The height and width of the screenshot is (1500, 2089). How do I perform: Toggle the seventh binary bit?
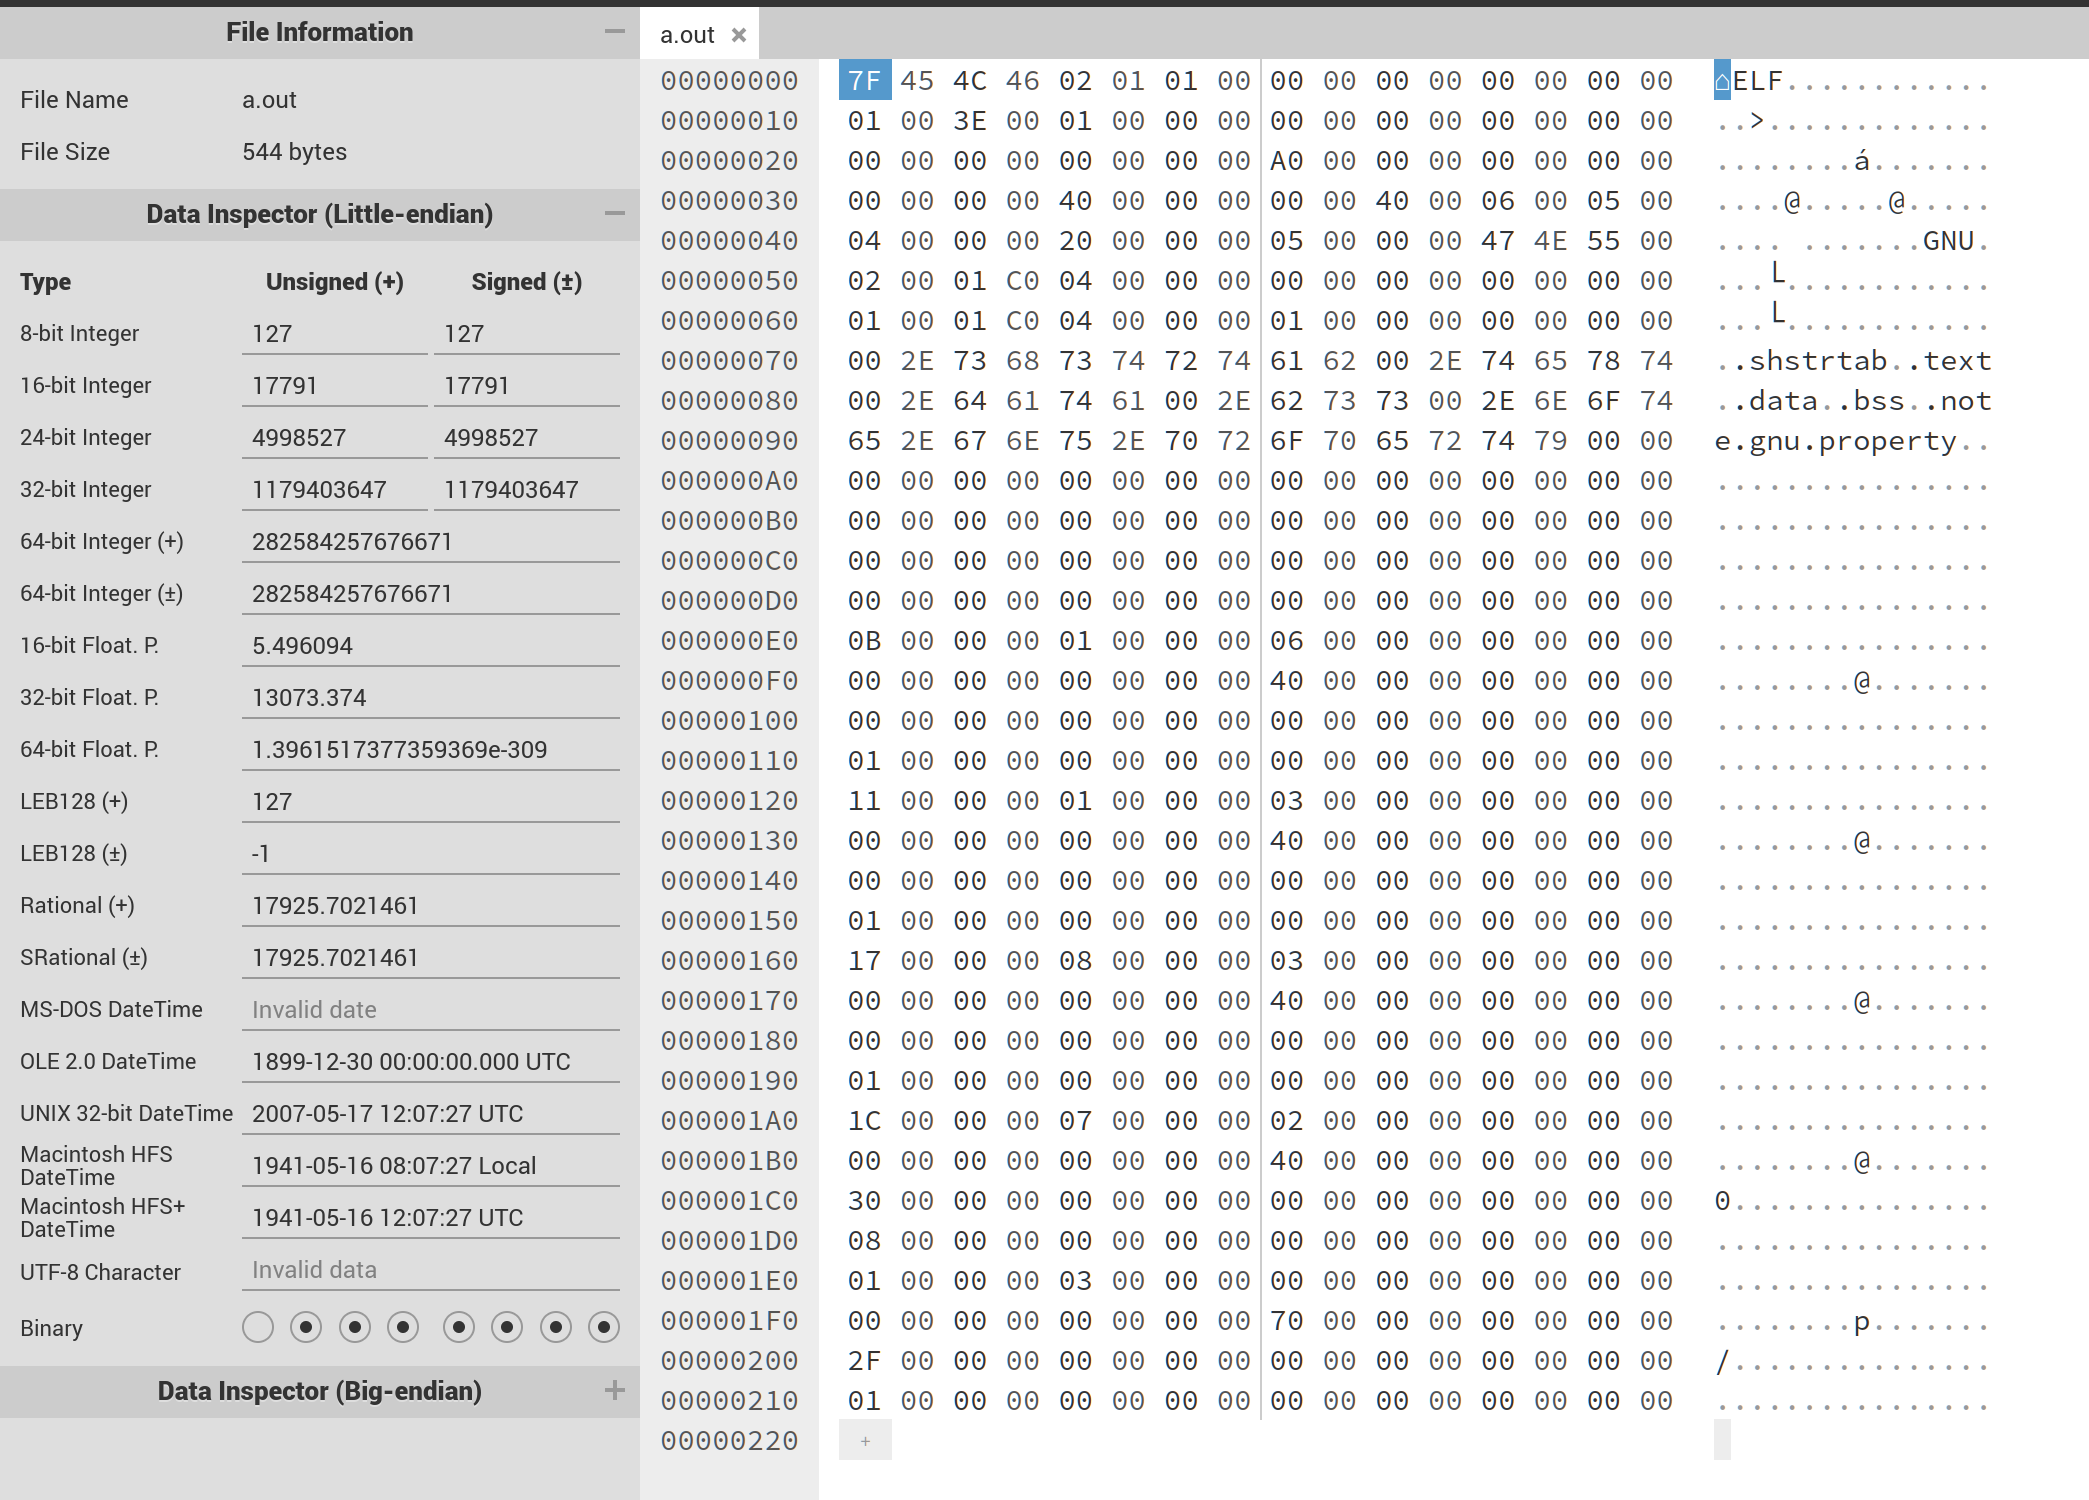tap(556, 1327)
